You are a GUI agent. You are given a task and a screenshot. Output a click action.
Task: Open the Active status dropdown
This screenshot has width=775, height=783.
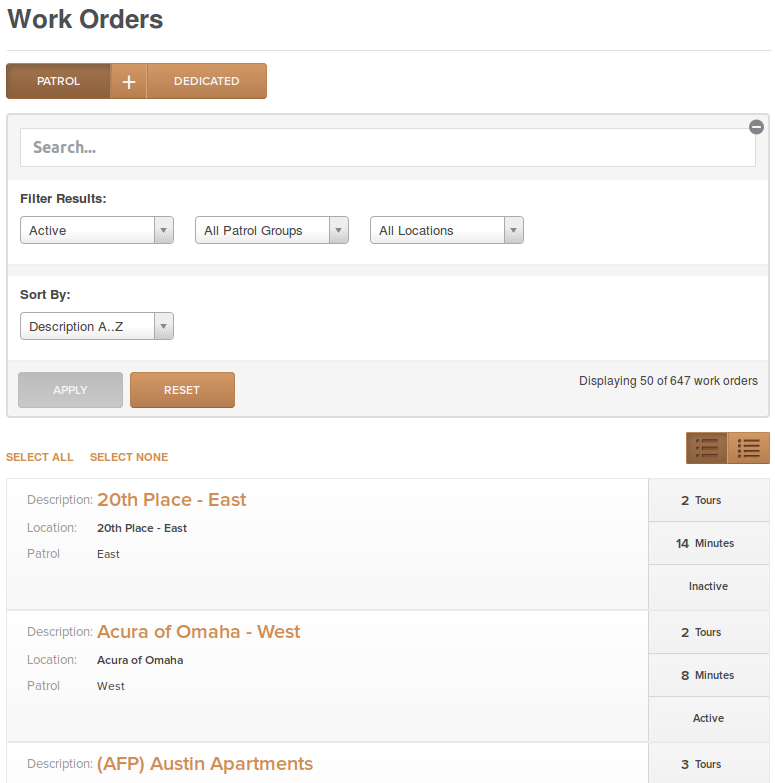coord(97,230)
